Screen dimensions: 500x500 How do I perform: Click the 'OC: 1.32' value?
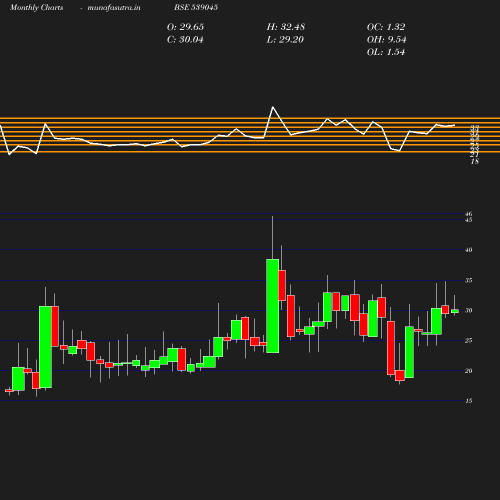[386, 27]
